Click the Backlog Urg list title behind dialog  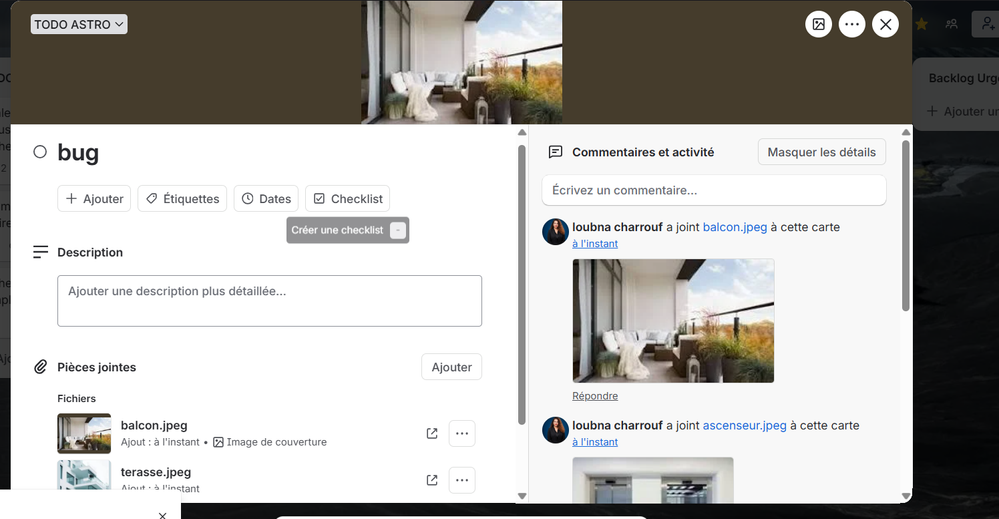point(963,78)
